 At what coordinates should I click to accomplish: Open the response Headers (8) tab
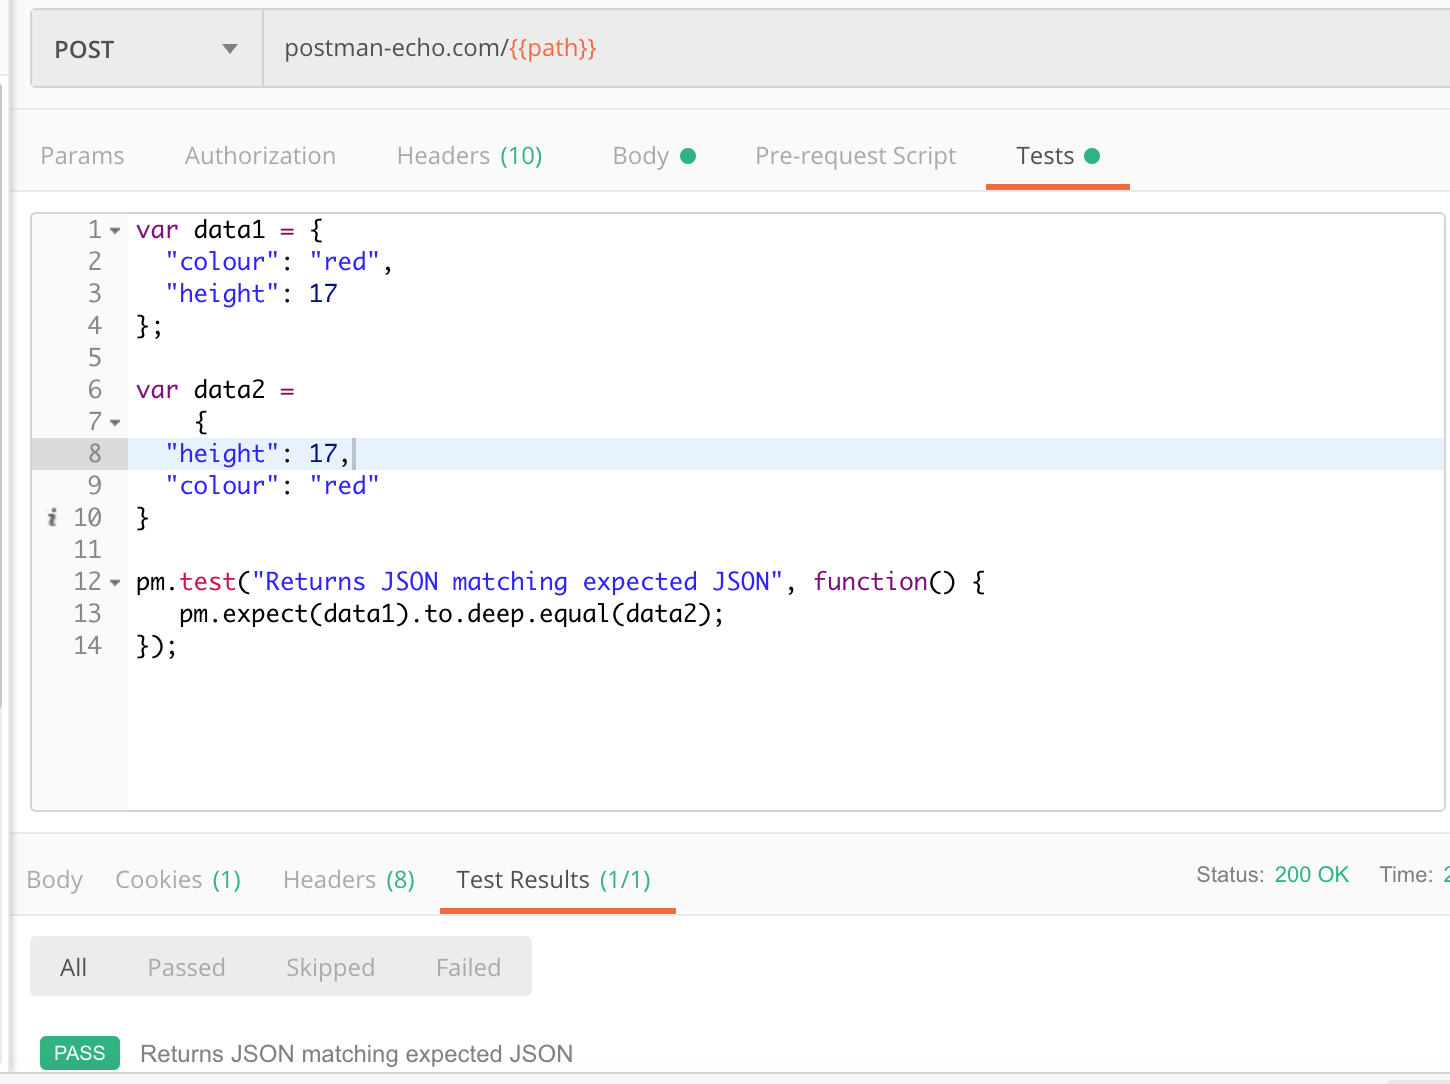pos(349,880)
